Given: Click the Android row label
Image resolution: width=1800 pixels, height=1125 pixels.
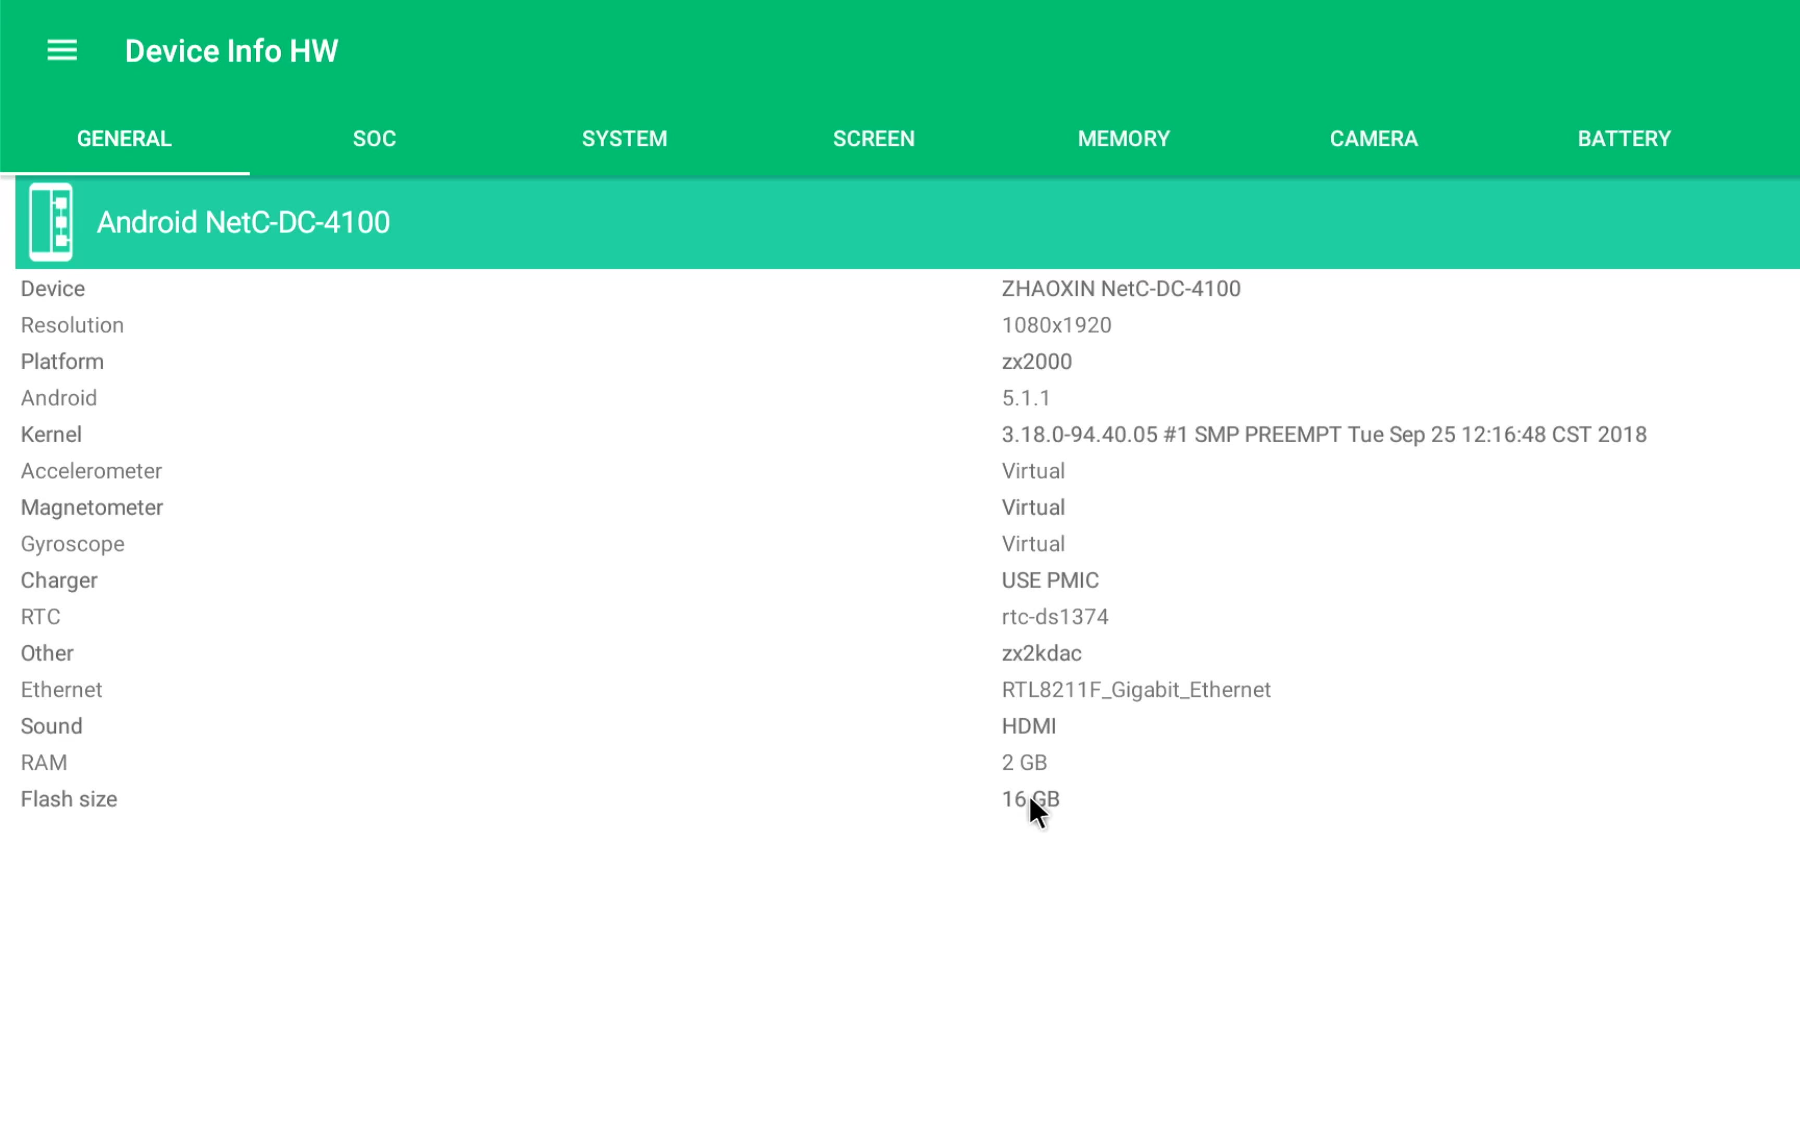Looking at the screenshot, I should (59, 398).
